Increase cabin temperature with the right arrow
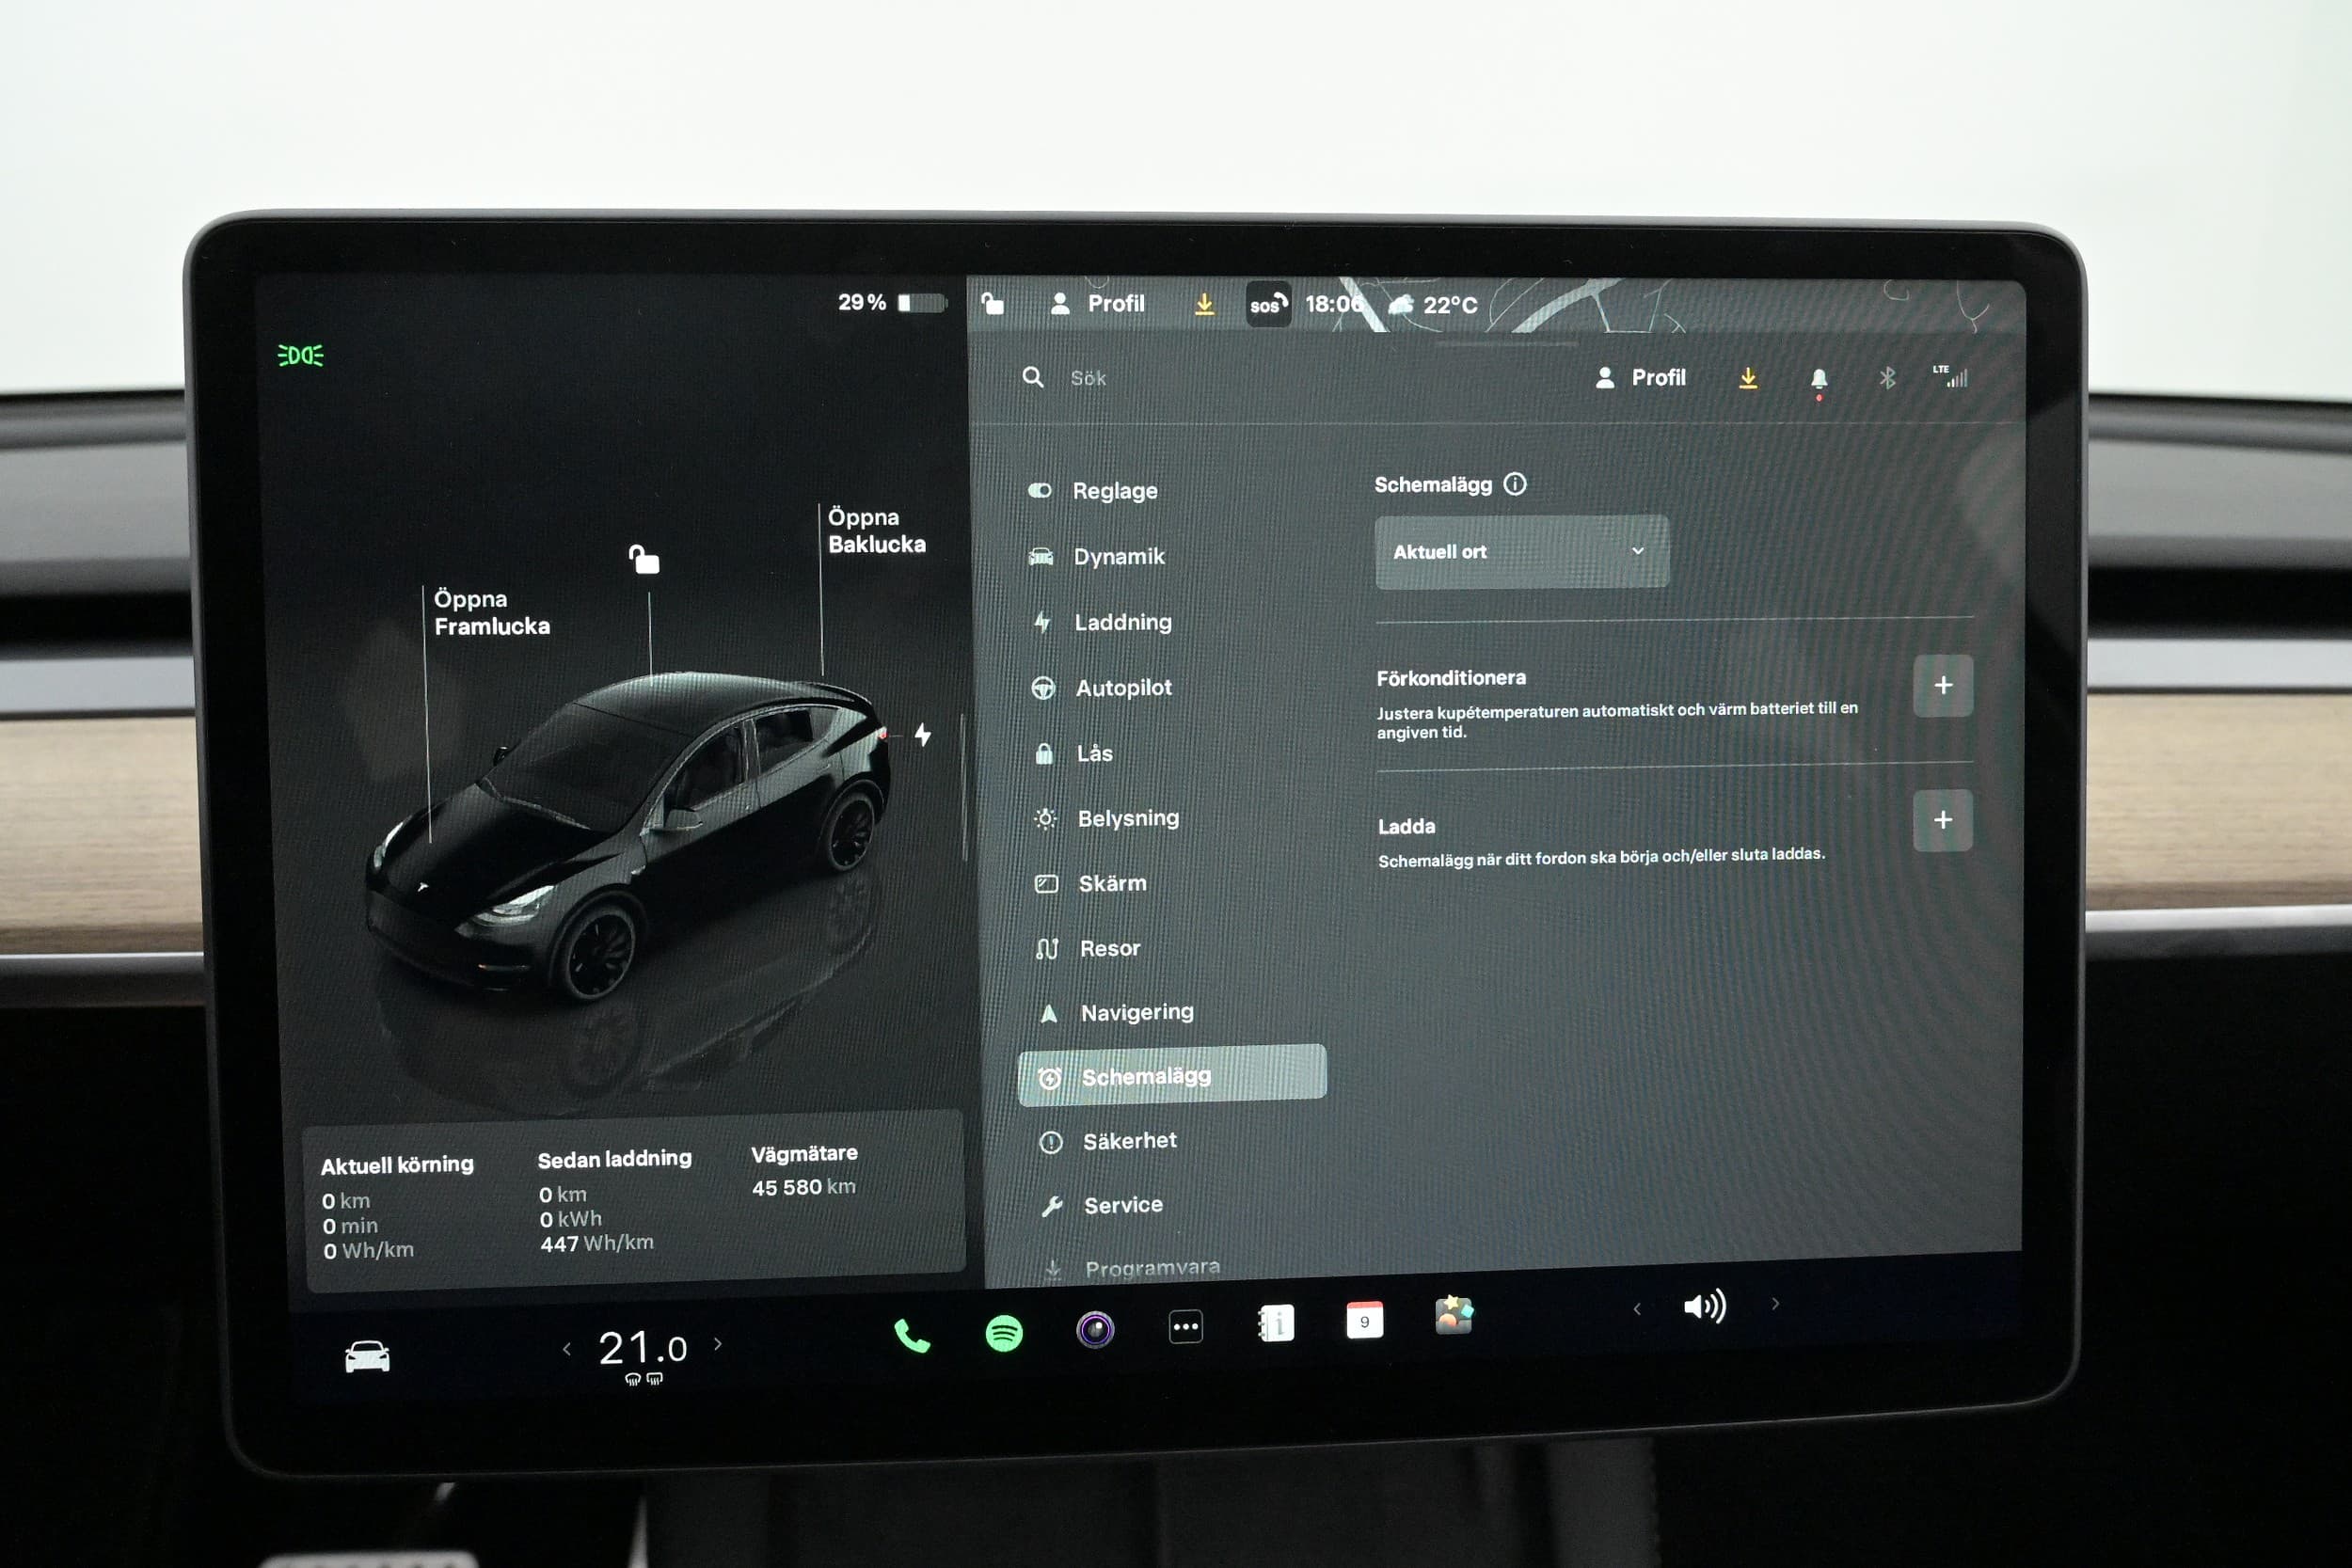This screenshot has width=2352, height=1568. point(718,1344)
